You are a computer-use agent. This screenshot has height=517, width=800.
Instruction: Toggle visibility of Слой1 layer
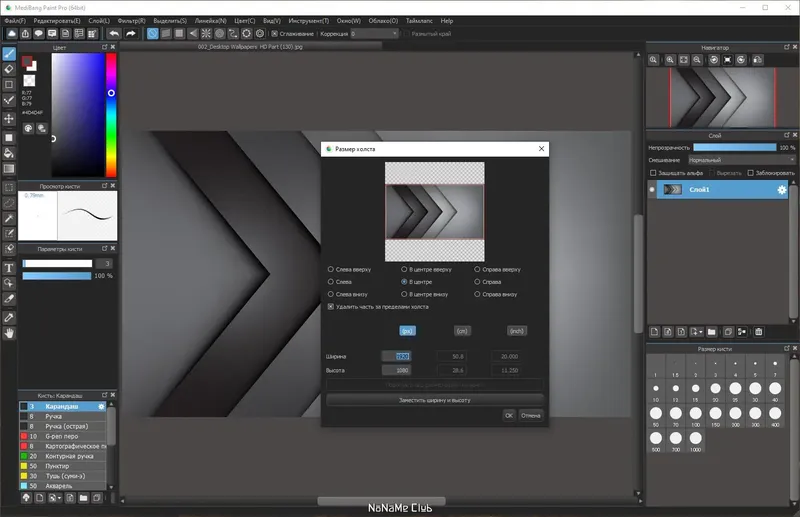[x=652, y=190]
